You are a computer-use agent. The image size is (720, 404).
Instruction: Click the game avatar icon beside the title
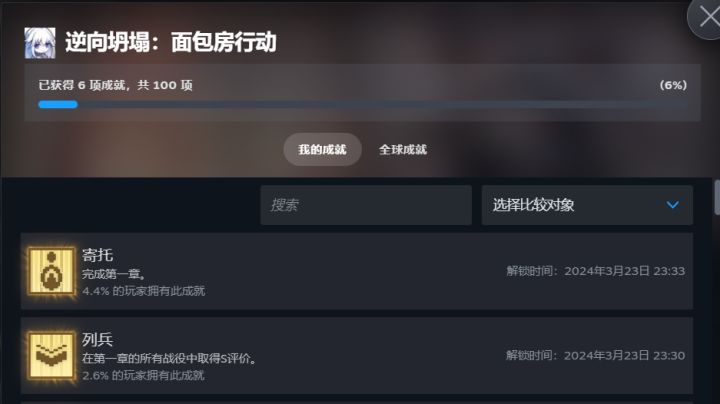coord(40,43)
